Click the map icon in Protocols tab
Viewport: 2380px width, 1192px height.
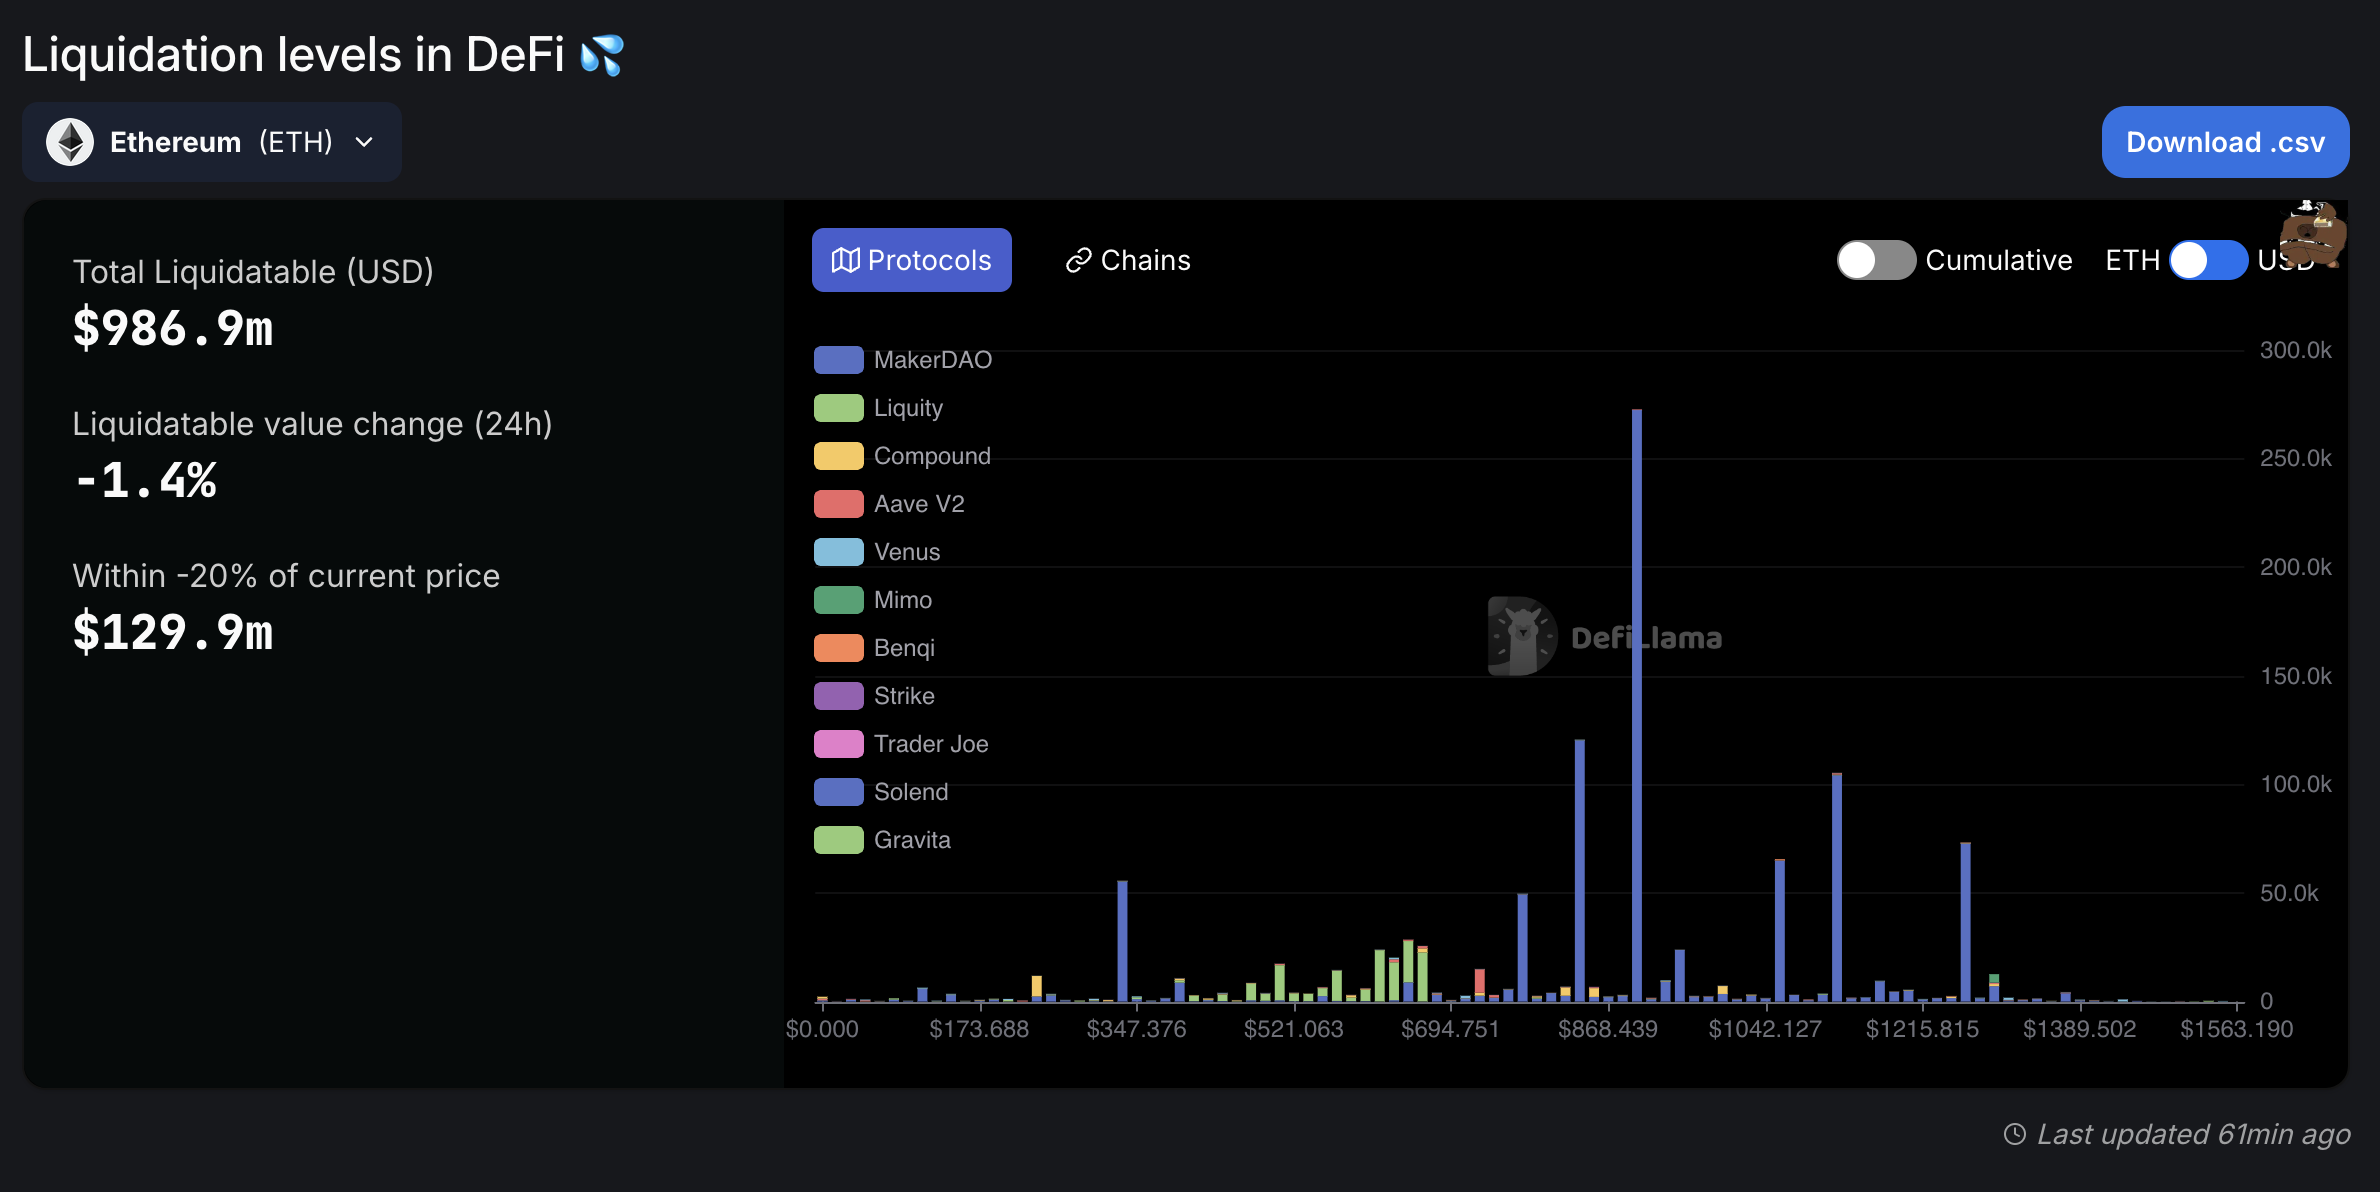(845, 260)
